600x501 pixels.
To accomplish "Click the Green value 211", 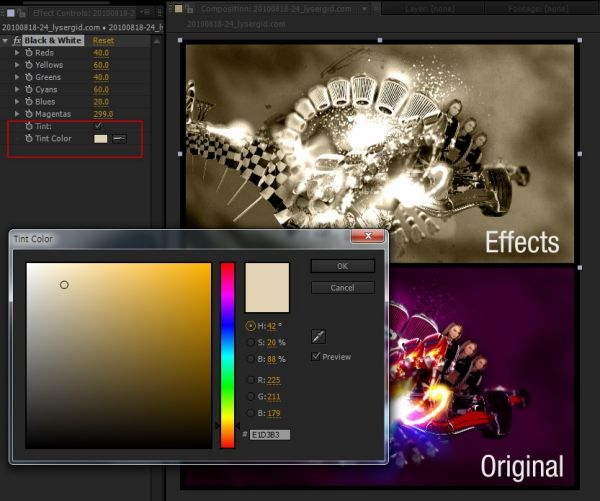I will [x=274, y=397].
